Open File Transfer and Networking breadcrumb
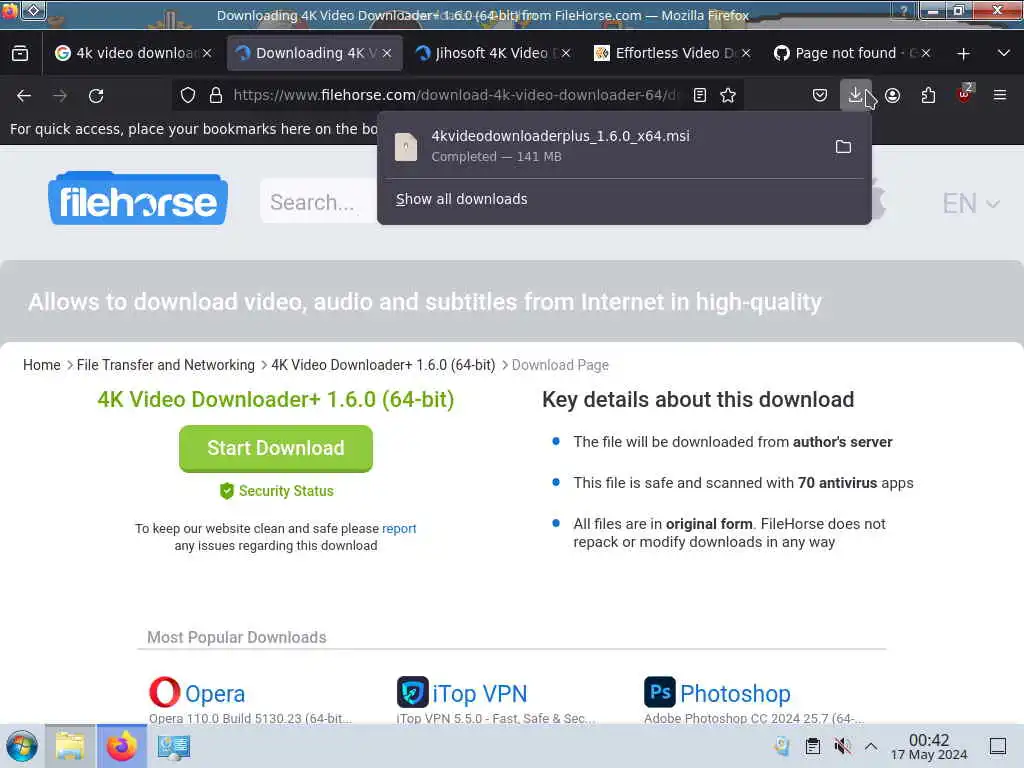The width and height of the screenshot is (1024, 768). tap(166, 365)
